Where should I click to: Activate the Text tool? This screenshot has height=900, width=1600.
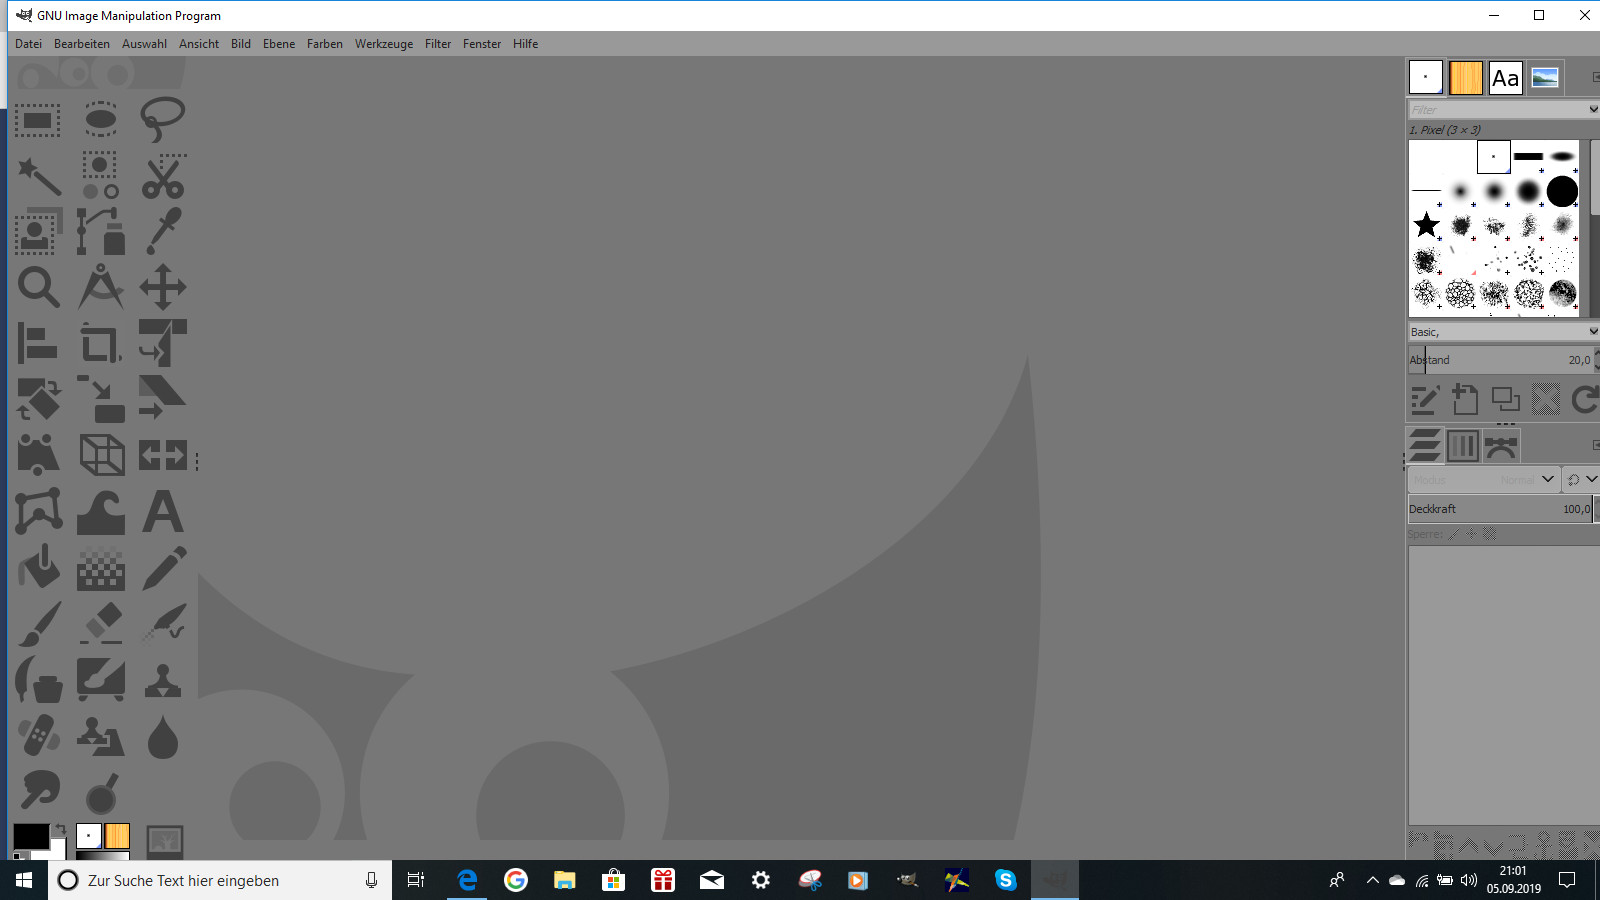[162, 512]
